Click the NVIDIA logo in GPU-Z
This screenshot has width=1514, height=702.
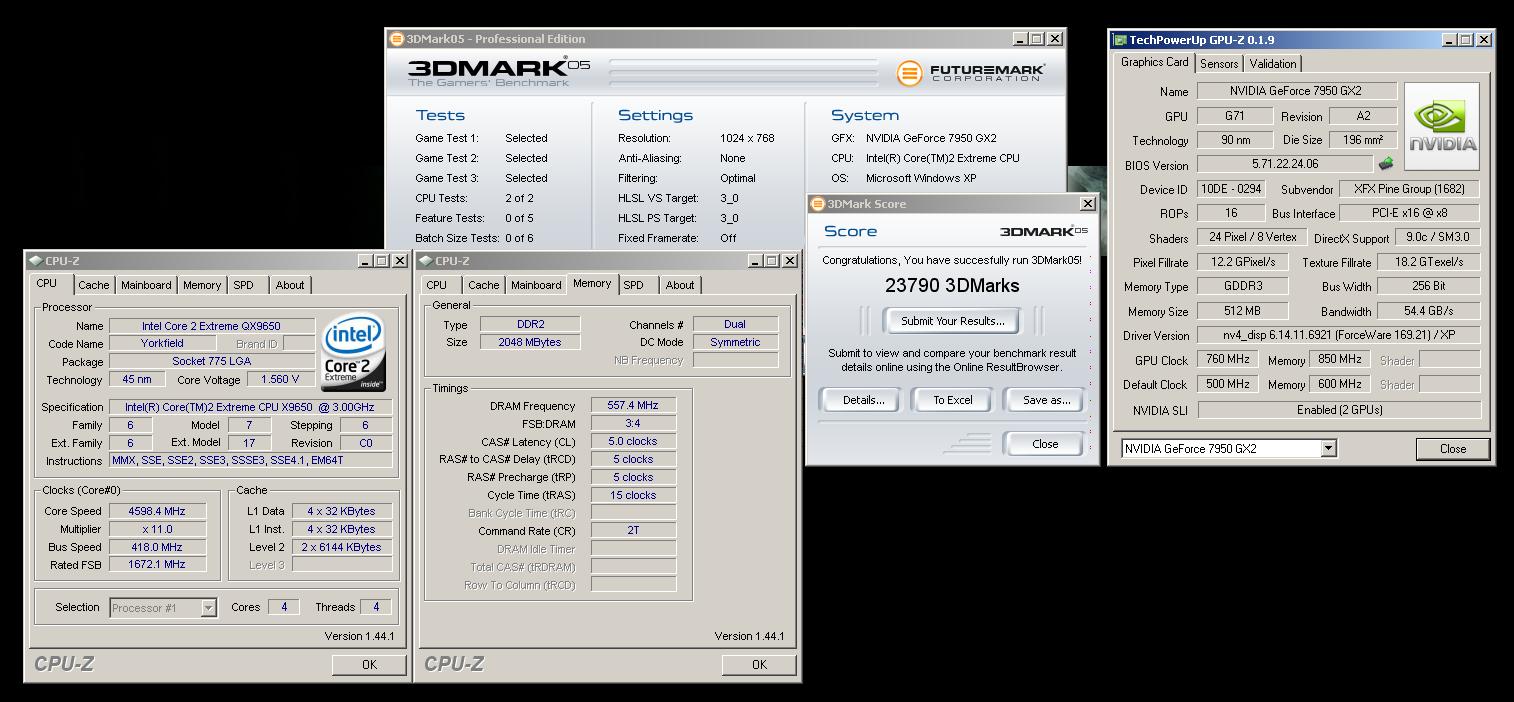pos(1441,126)
